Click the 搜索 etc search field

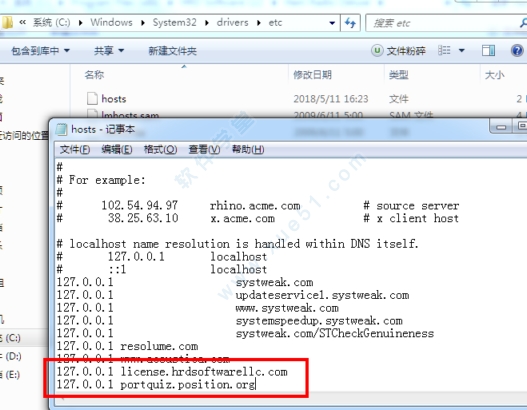point(446,23)
